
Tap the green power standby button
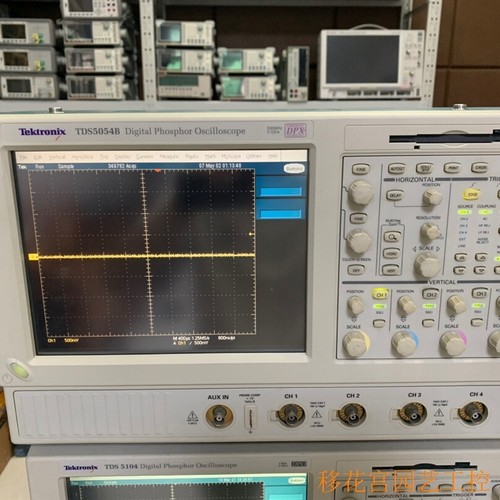point(19,369)
